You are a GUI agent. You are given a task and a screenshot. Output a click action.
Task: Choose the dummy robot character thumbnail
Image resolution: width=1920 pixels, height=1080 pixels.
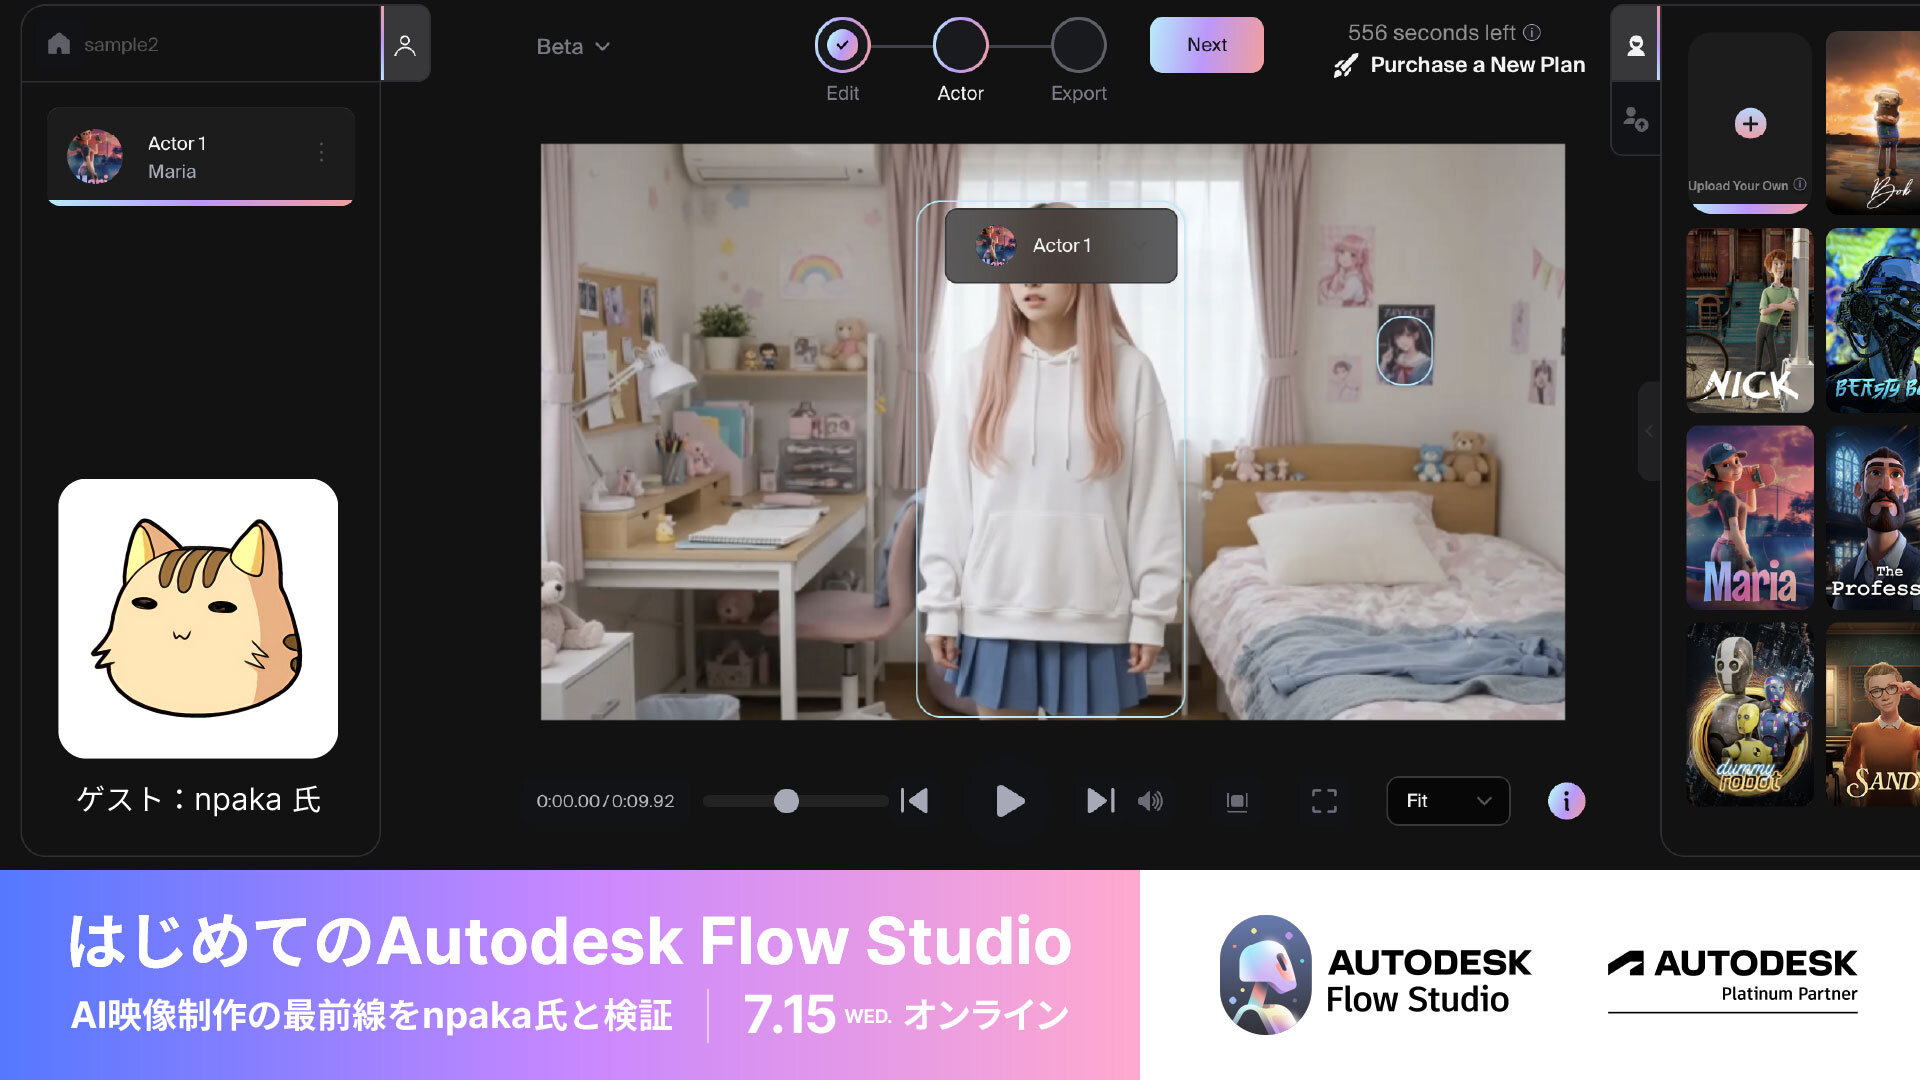click(1750, 714)
